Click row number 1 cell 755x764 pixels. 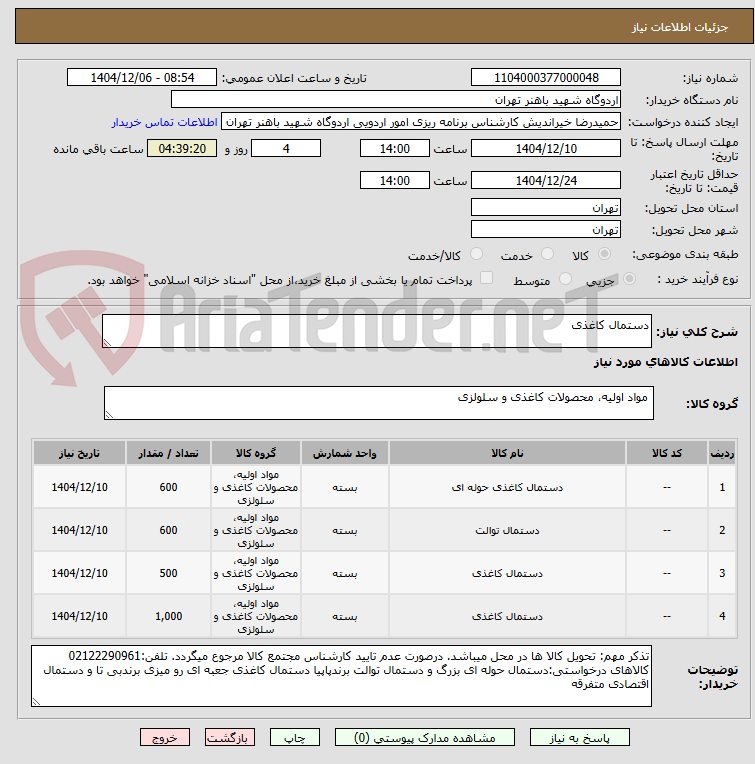click(x=722, y=487)
